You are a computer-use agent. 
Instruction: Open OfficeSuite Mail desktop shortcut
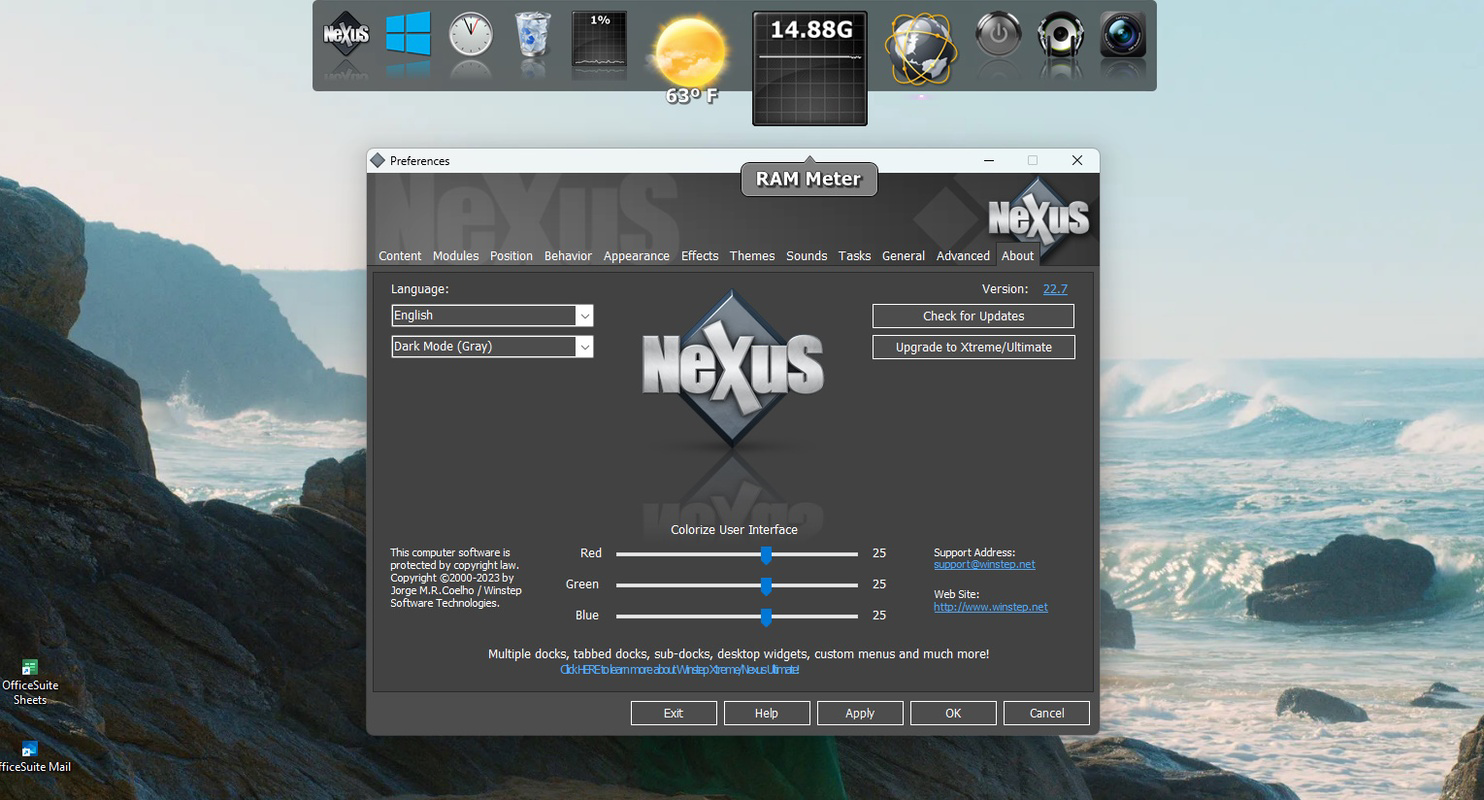tap(30, 757)
